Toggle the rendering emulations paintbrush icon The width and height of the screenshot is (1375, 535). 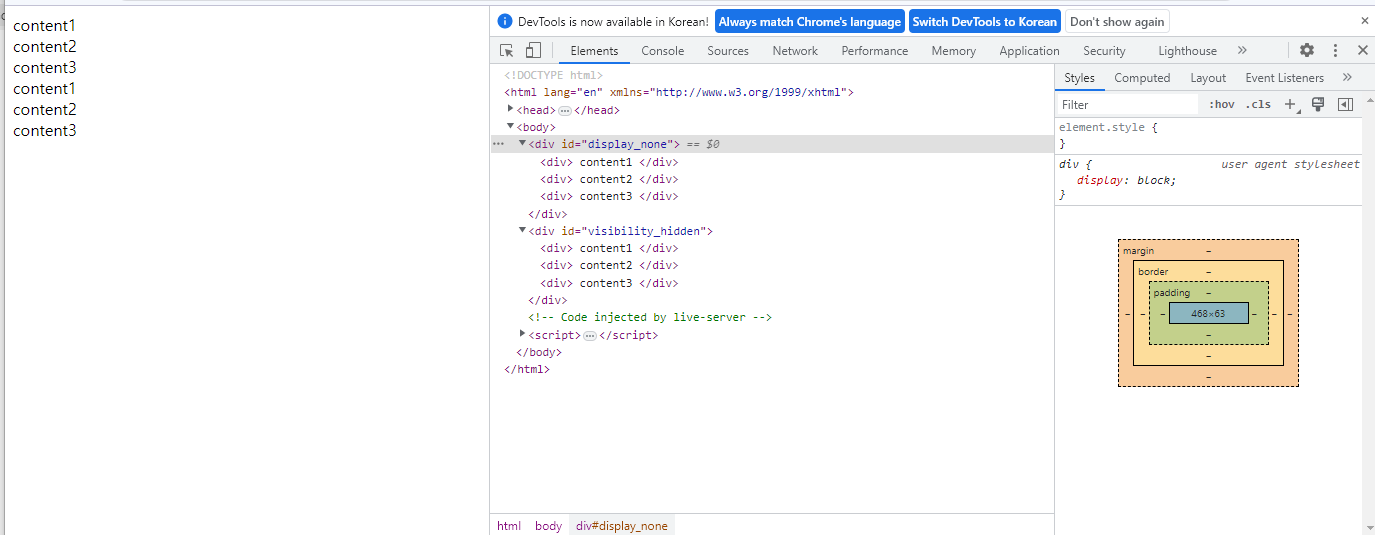pos(1318,104)
